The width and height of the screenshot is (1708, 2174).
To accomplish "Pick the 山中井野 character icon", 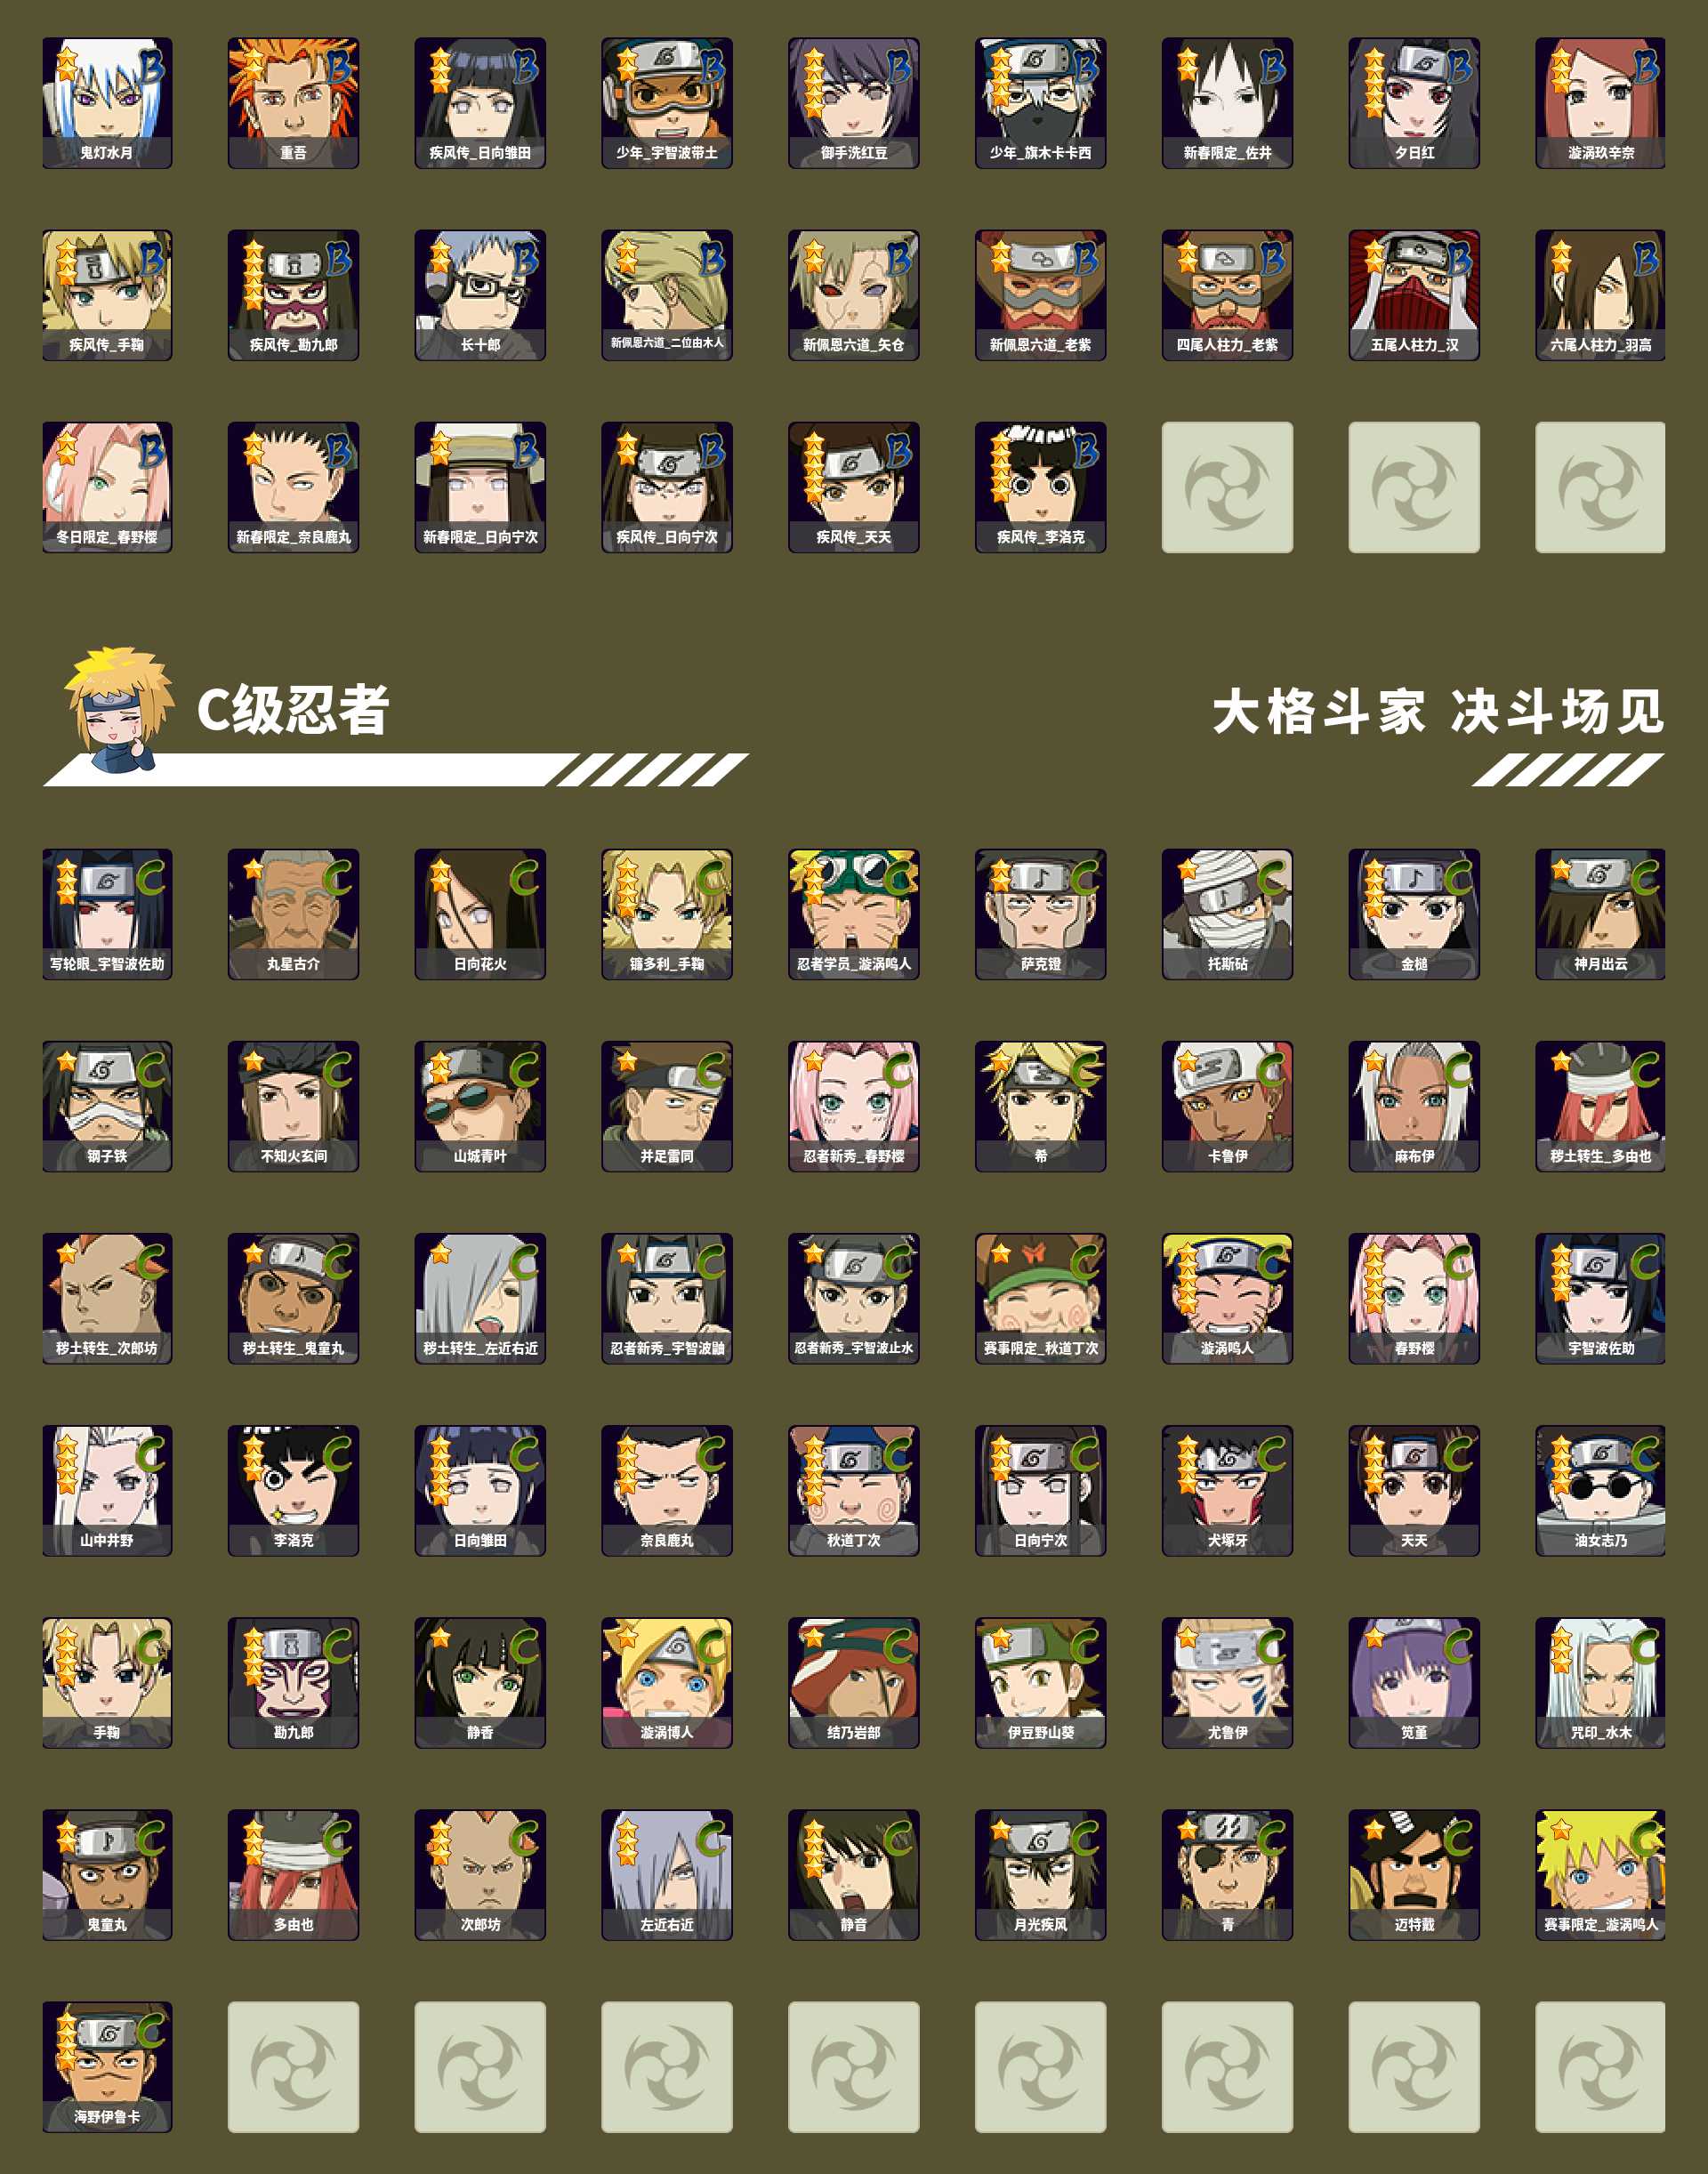I will tap(107, 1490).
